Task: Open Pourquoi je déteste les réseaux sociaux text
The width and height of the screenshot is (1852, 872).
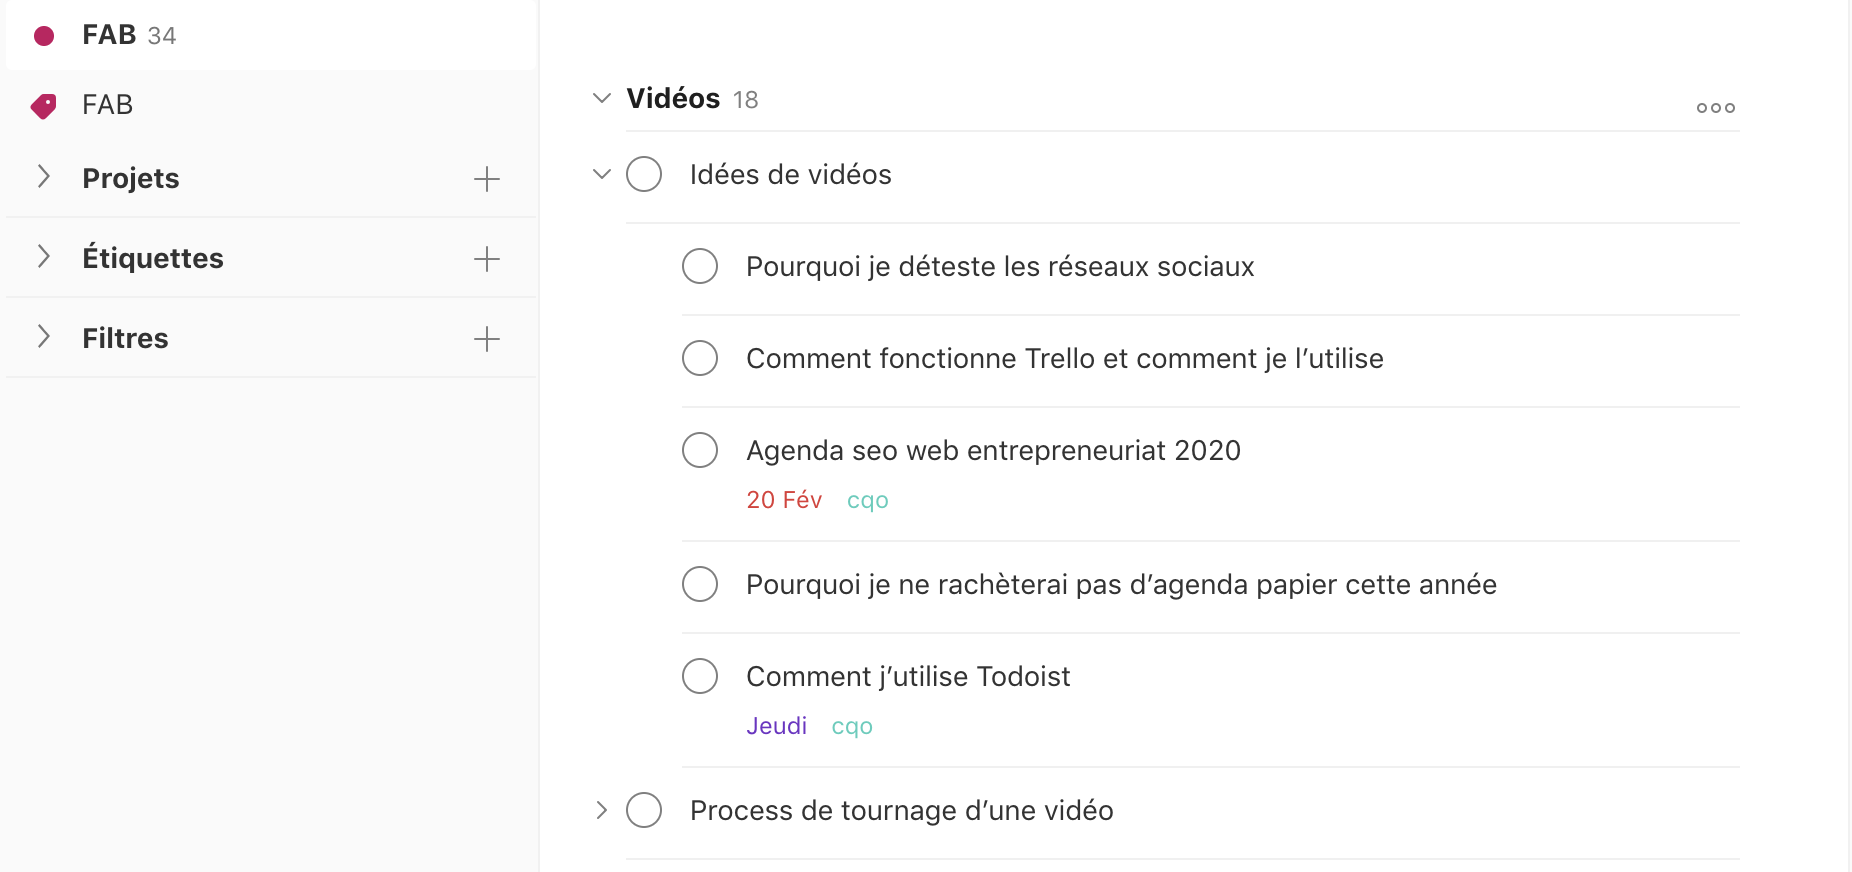Action: [1000, 267]
